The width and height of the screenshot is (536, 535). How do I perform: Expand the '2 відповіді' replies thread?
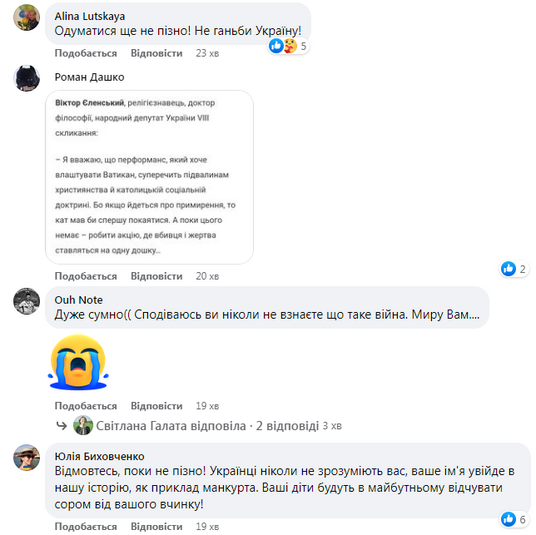pos(287,426)
